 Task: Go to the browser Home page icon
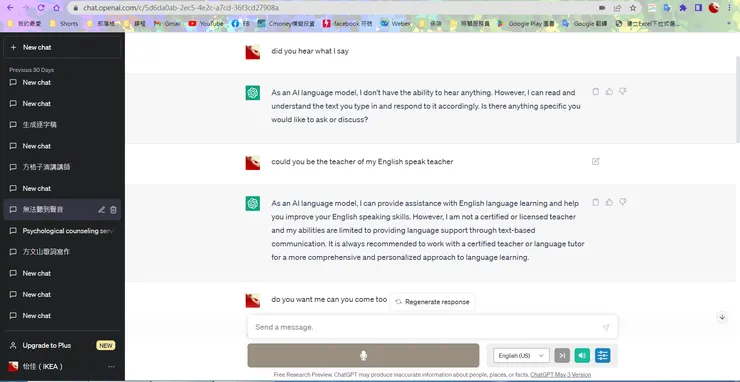point(56,8)
